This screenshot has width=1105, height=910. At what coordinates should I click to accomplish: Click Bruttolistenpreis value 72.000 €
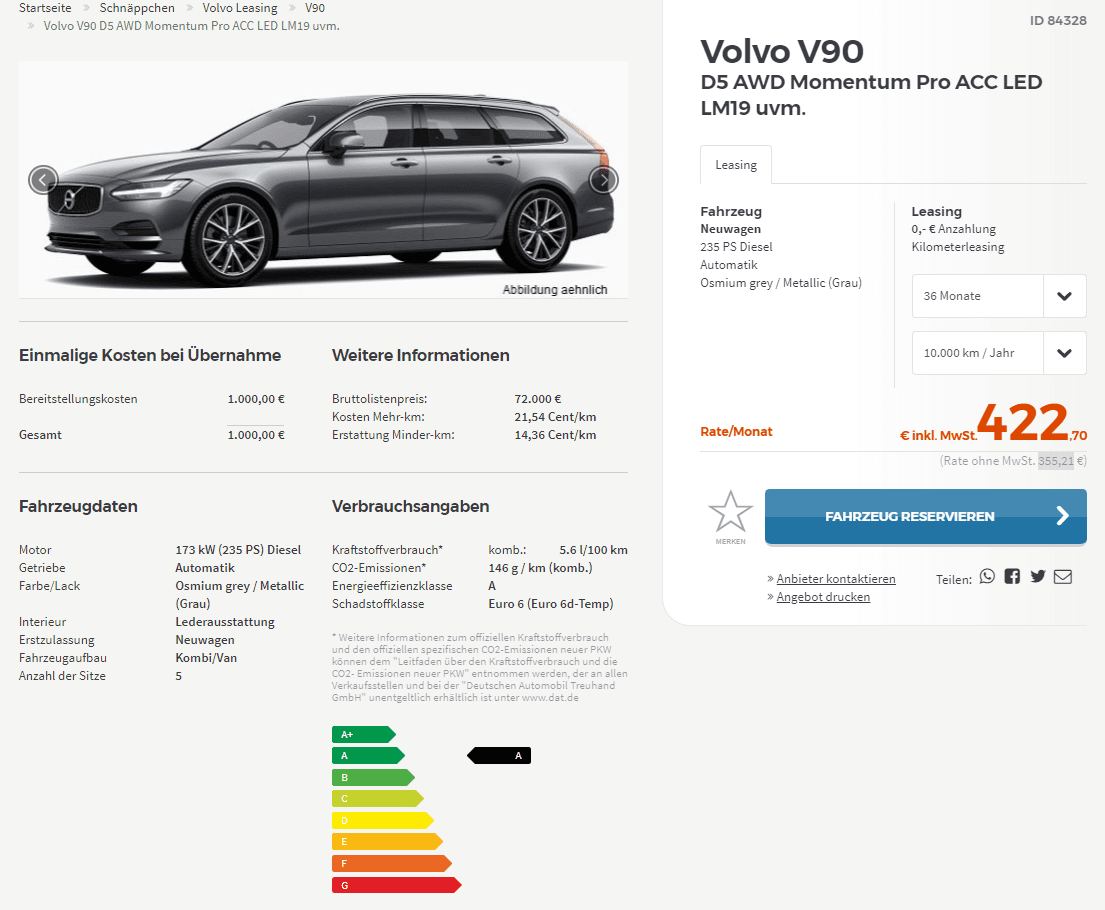[x=538, y=399]
